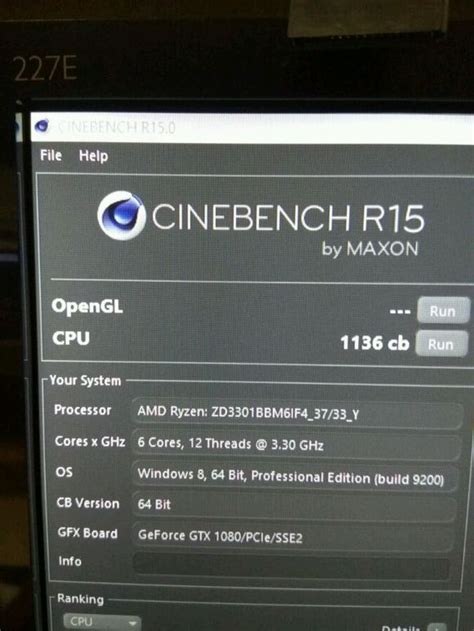Click the Cinebench icon in the title bar
Viewport: 474px width, 631px height.
click(42, 126)
